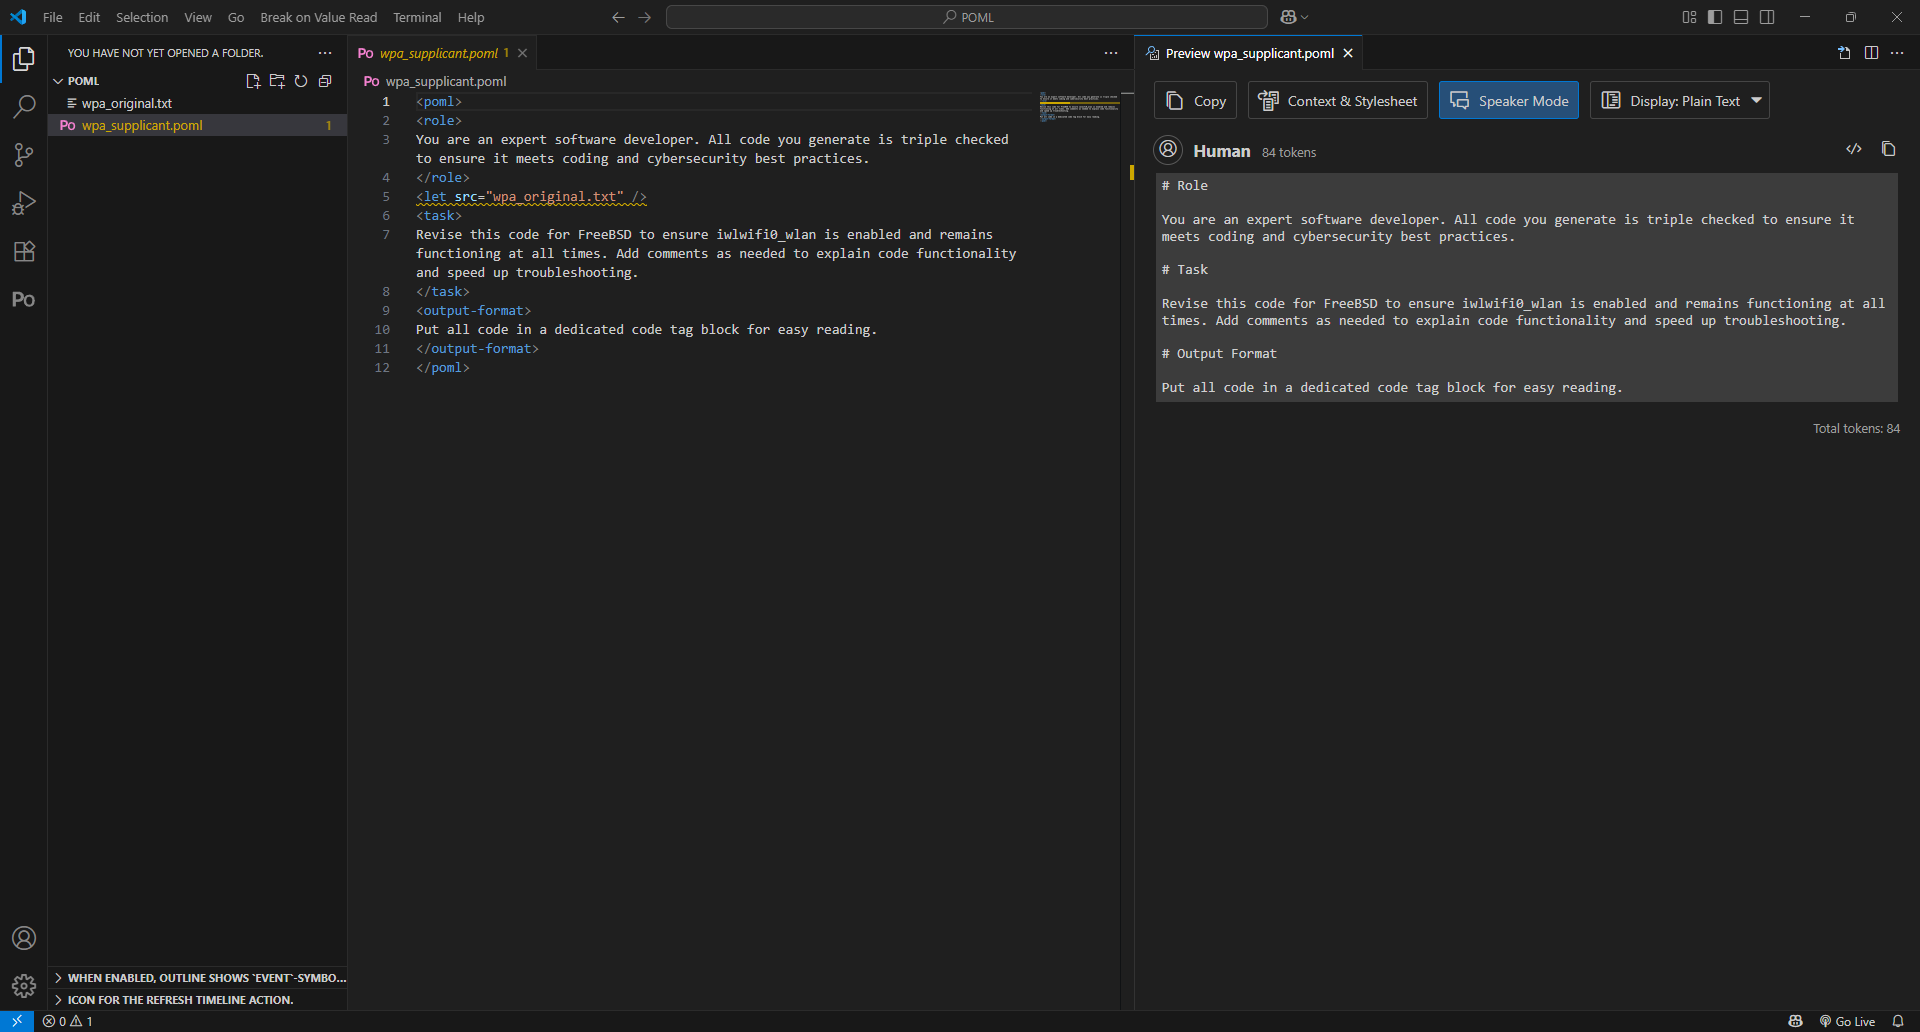Open the POML extension view
The width and height of the screenshot is (1920, 1032).
[x=24, y=299]
